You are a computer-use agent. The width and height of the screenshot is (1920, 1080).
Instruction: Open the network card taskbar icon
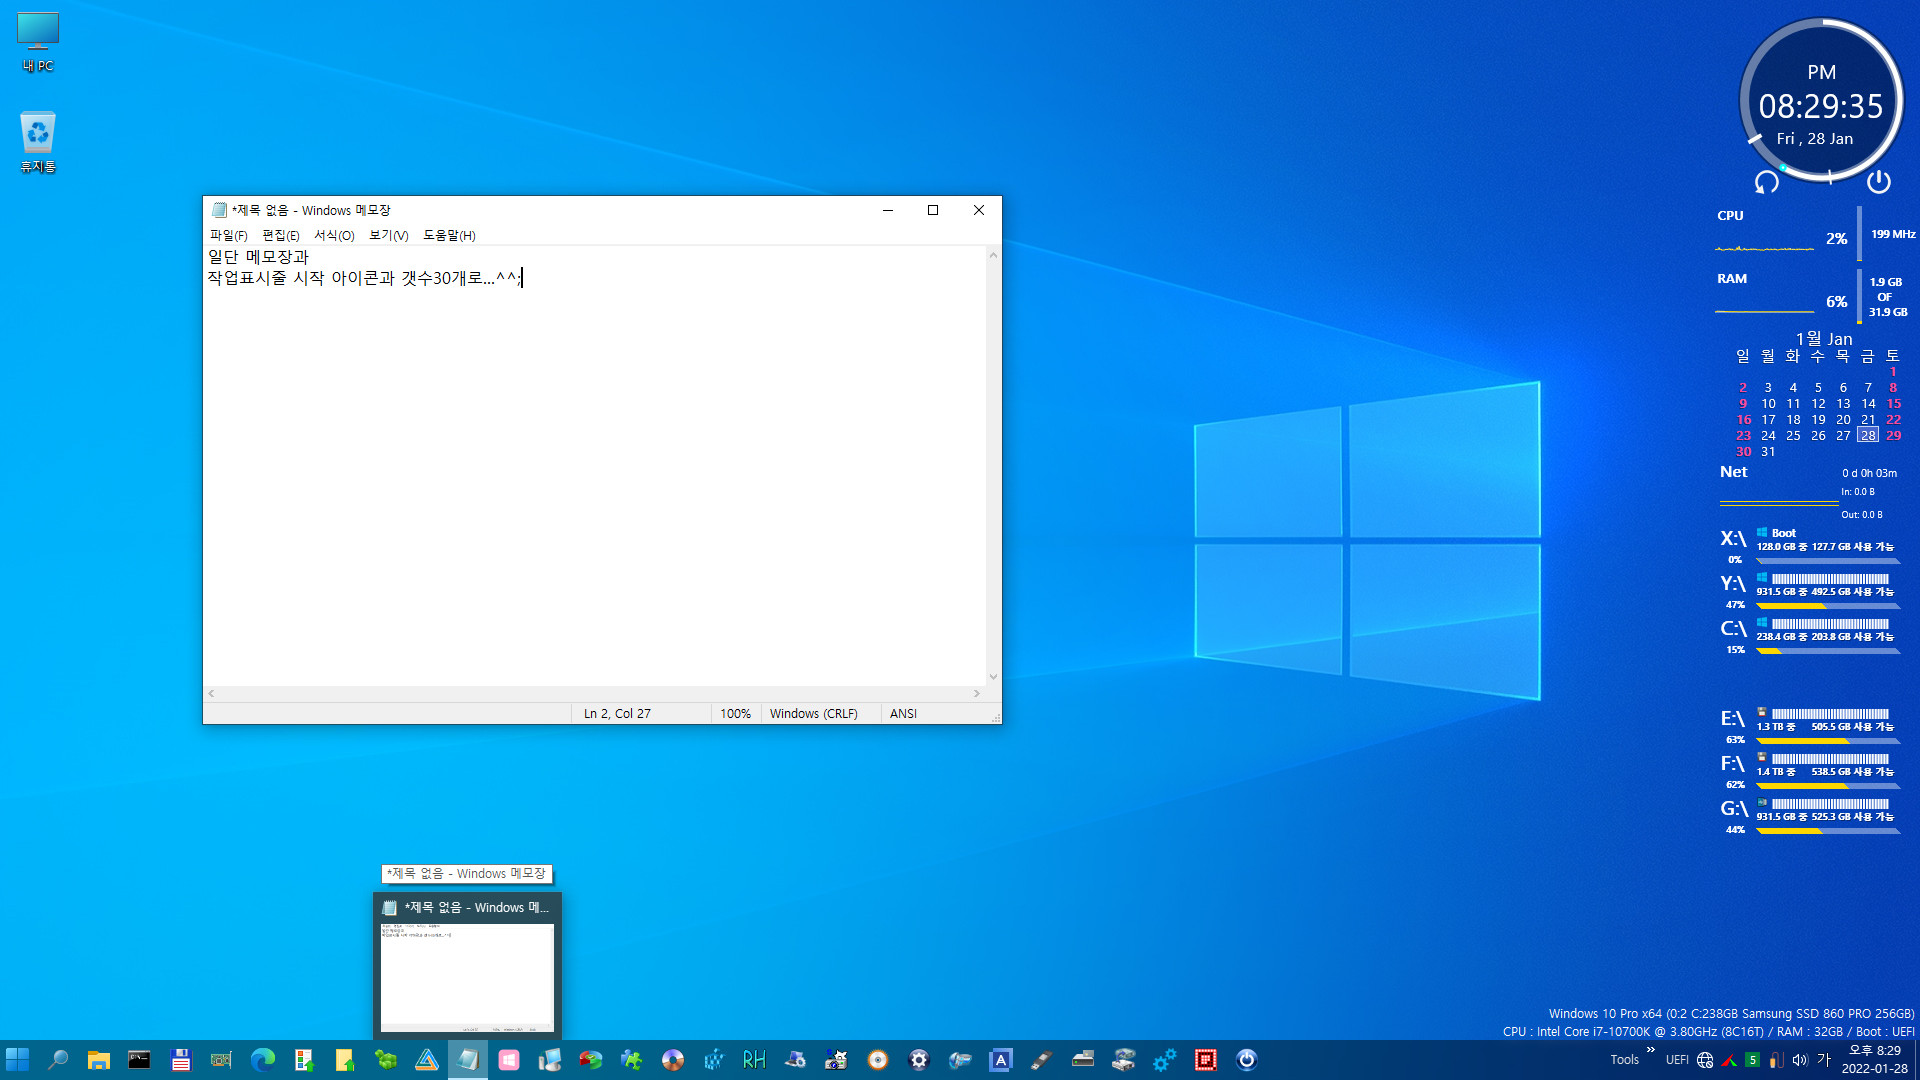click(x=221, y=1060)
